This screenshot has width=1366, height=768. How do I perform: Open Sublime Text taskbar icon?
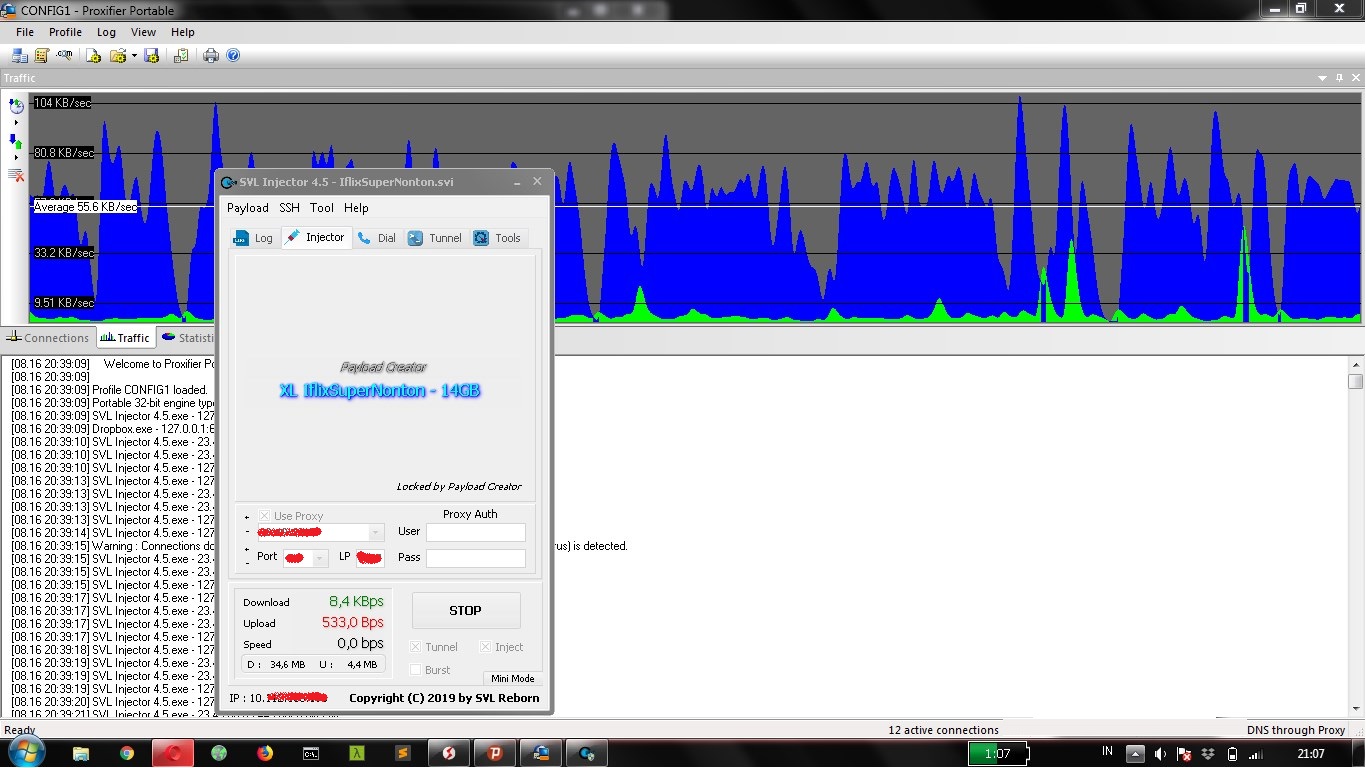pyautogui.click(x=403, y=753)
